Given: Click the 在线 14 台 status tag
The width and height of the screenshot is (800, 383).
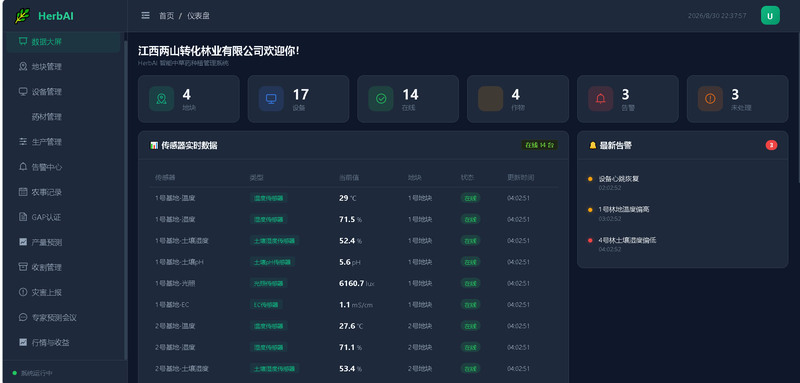Looking at the screenshot, I should pyautogui.click(x=539, y=145).
